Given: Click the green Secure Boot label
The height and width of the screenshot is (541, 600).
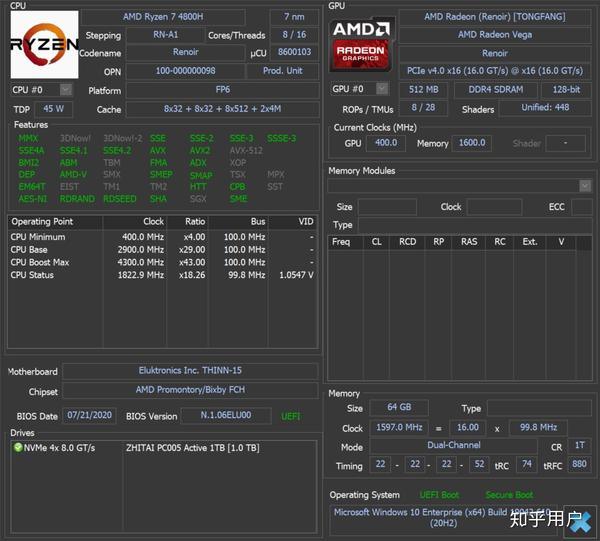Looking at the screenshot, I should click(x=509, y=495).
